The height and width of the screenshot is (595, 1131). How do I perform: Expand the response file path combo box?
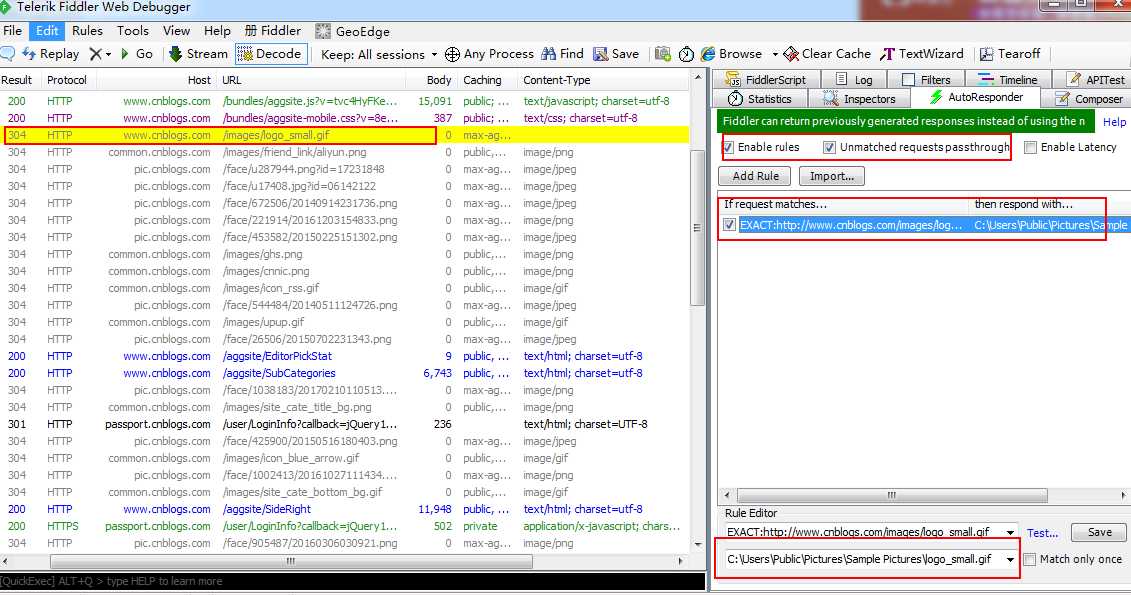tap(1010, 560)
